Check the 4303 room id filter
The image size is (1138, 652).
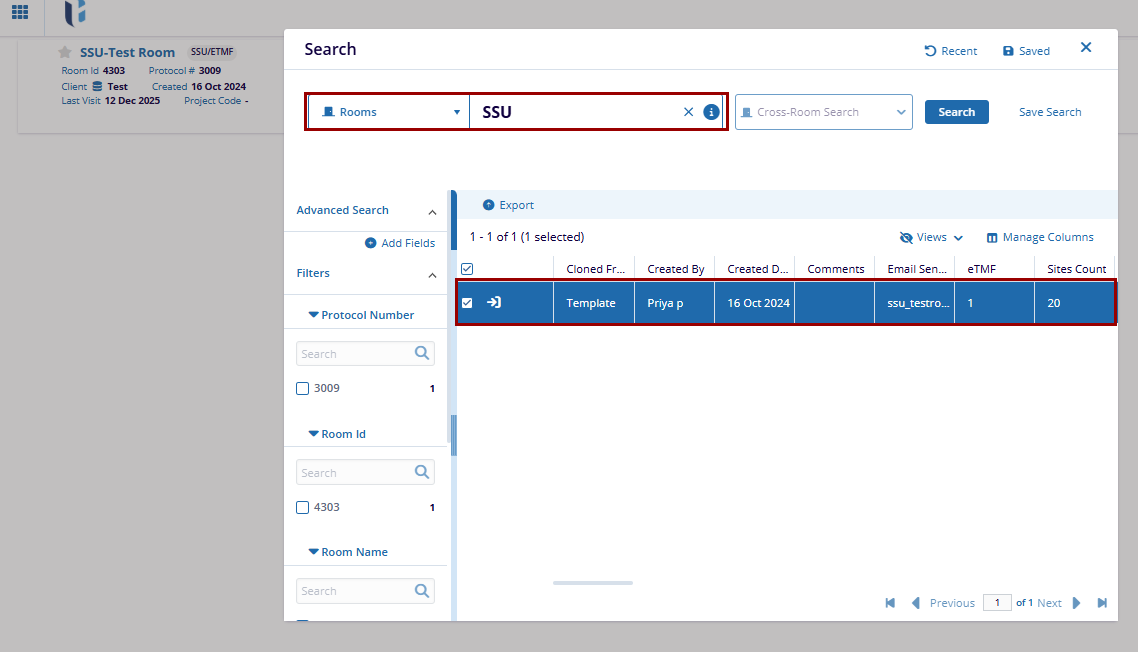click(x=303, y=507)
